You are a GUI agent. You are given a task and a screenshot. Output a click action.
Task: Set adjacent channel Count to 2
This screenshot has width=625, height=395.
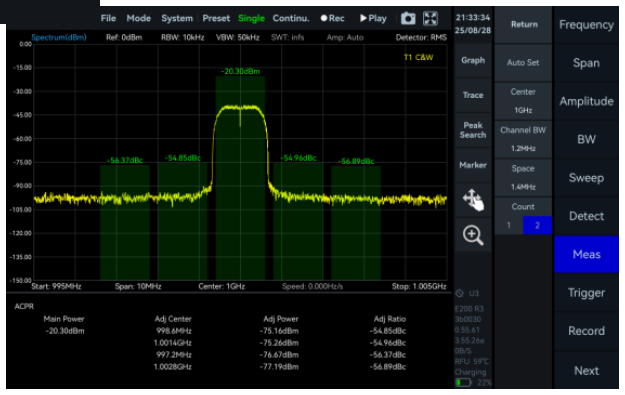click(537, 225)
